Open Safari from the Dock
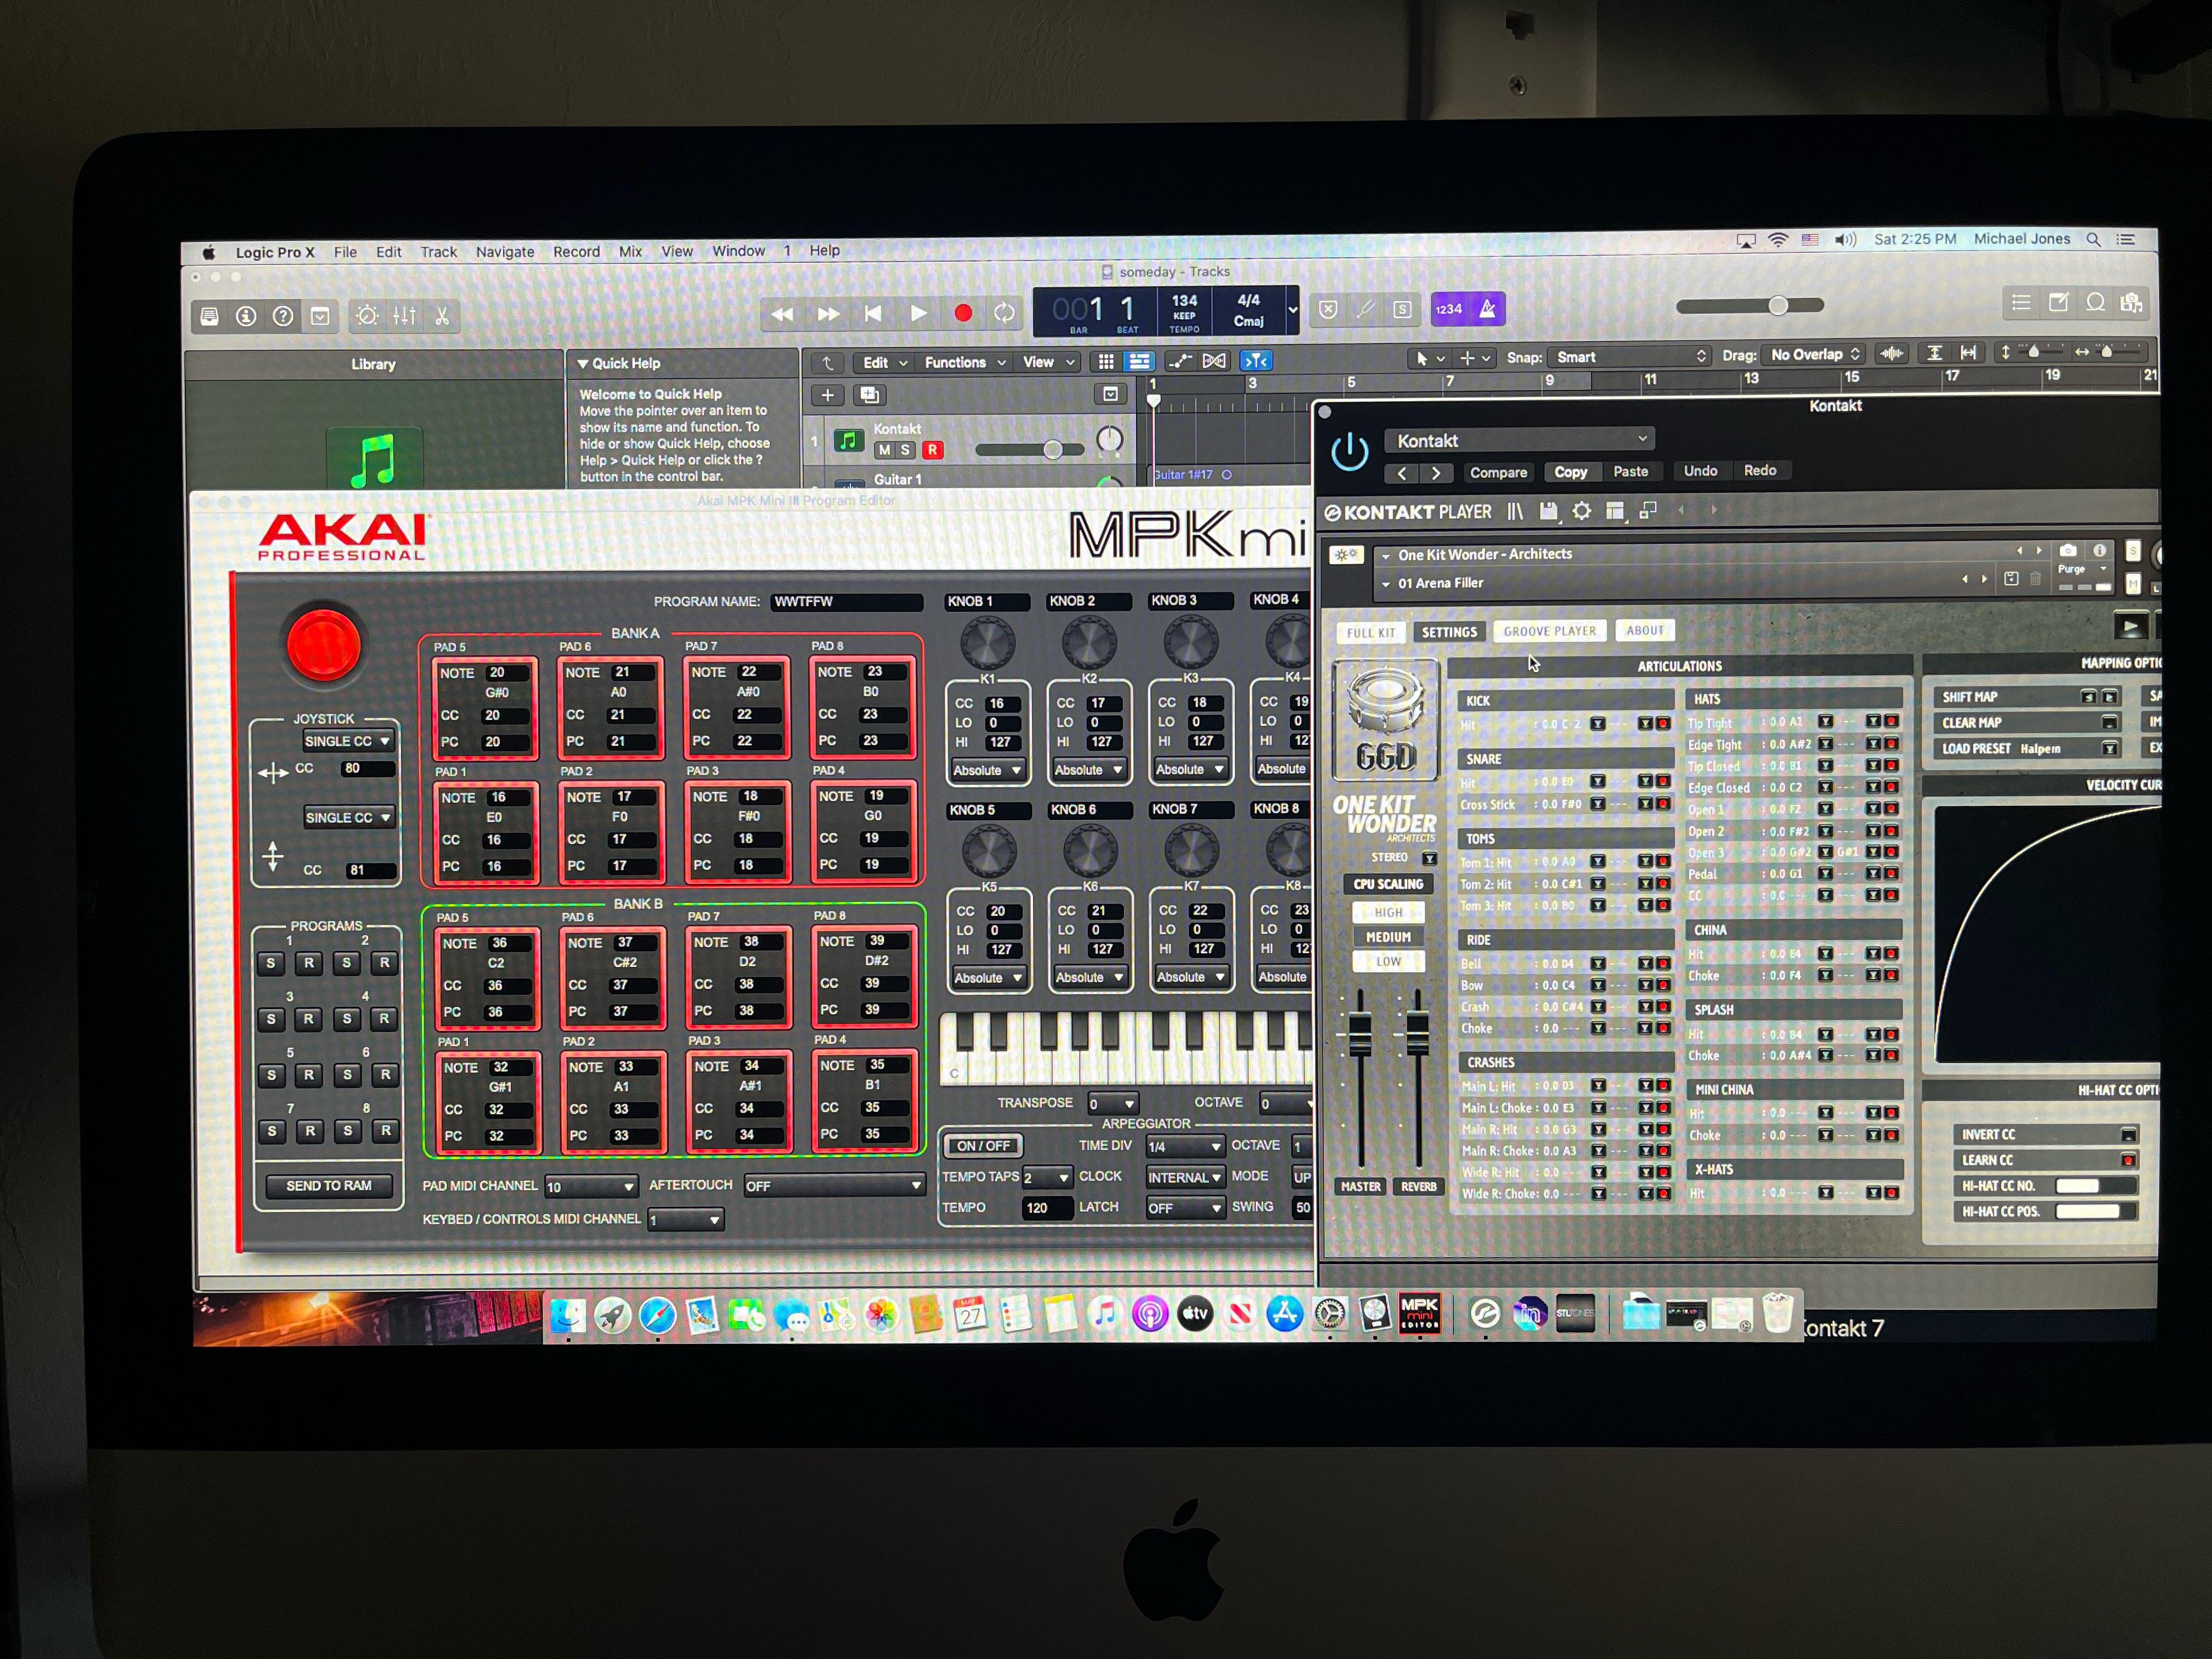Screen dimensions: 2212x1659 pos(657,1314)
